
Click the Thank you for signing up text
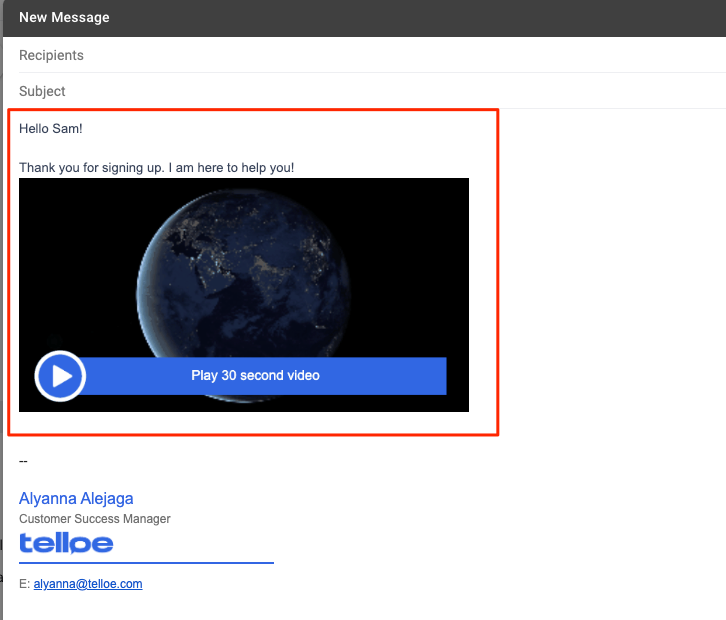click(156, 168)
